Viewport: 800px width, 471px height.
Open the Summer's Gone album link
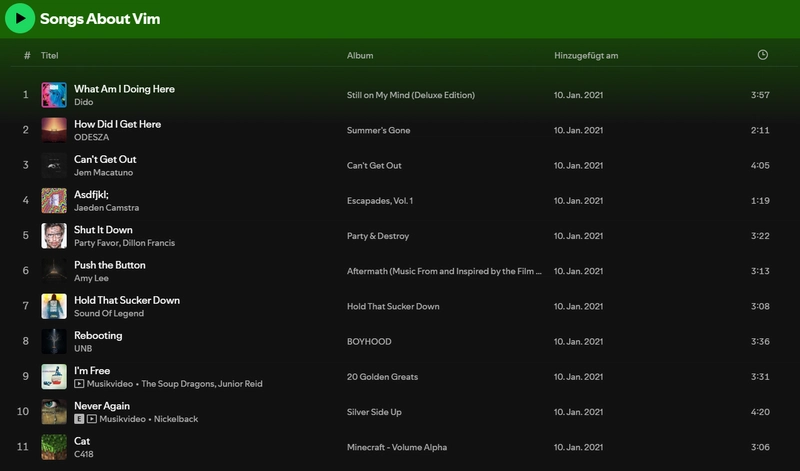tap(378, 131)
